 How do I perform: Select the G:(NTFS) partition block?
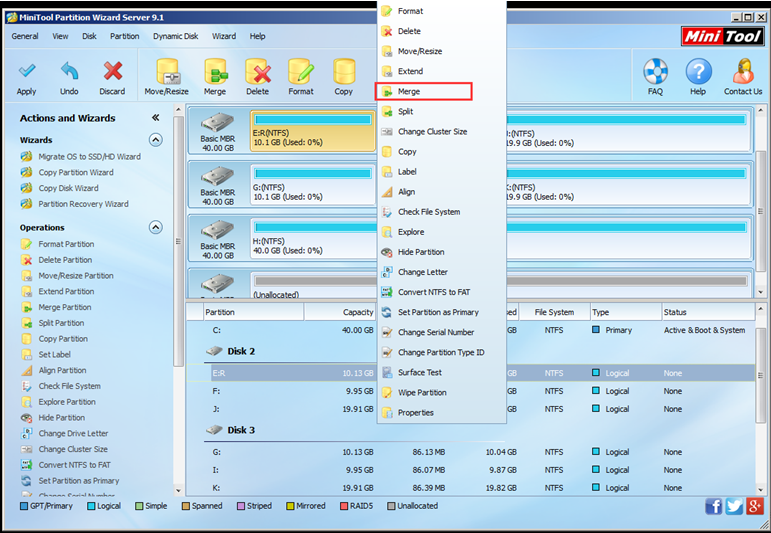[x=313, y=185]
